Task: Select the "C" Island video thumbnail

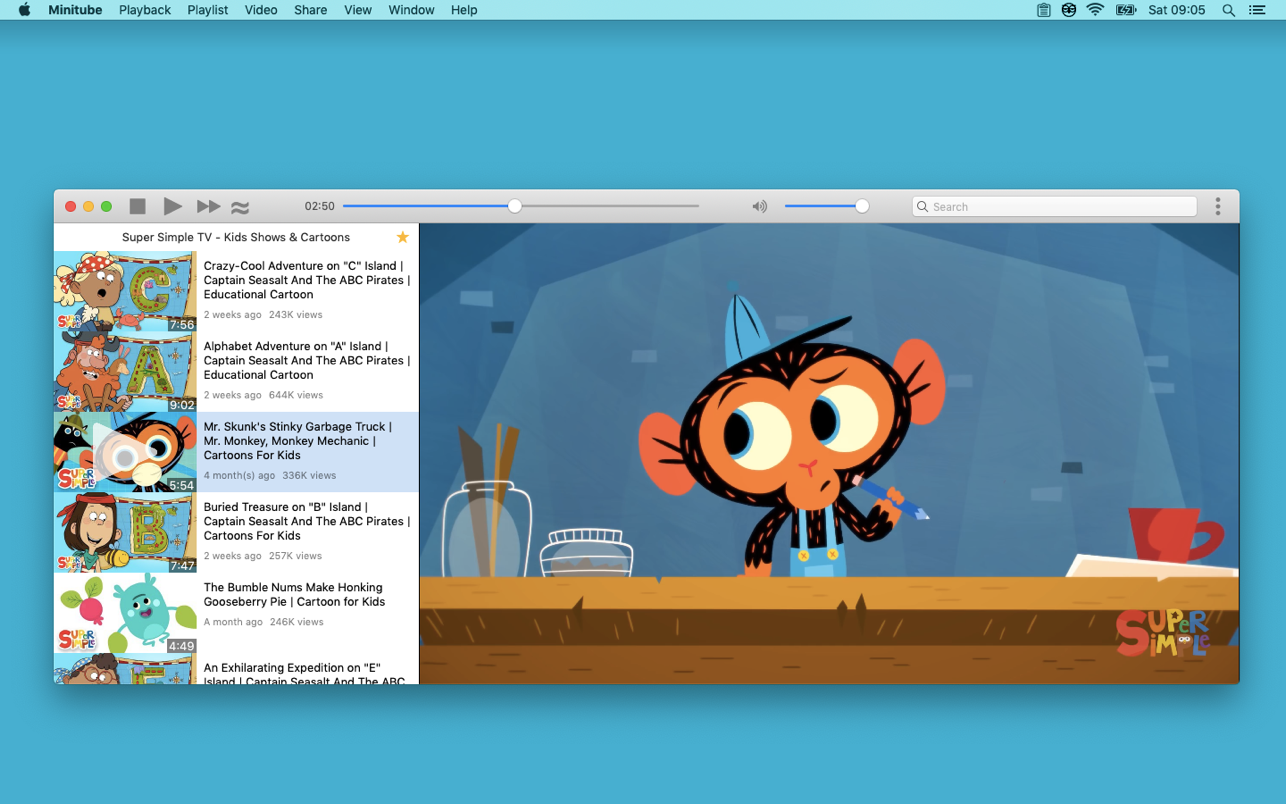Action: pyautogui.click(x=125, y=291)
